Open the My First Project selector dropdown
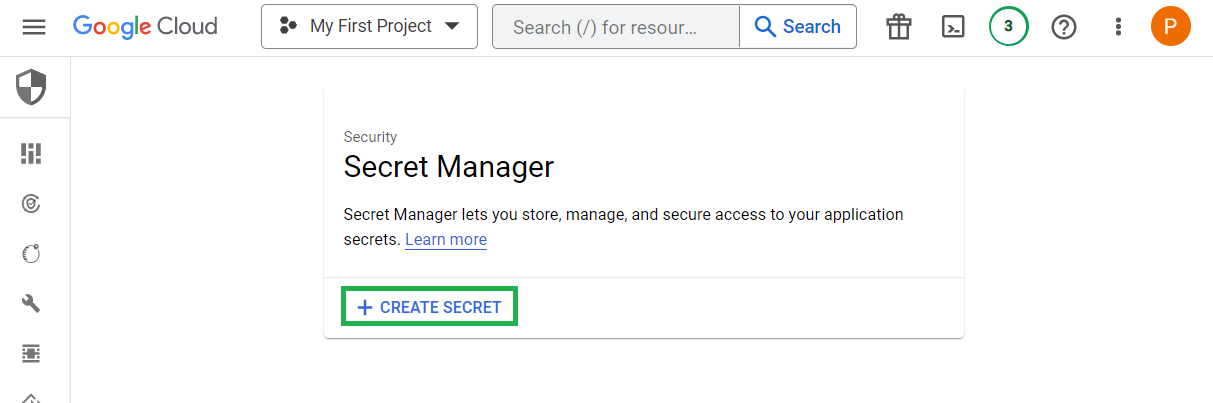The height and width of the screenshot is (403, 1213). [369, 27]
